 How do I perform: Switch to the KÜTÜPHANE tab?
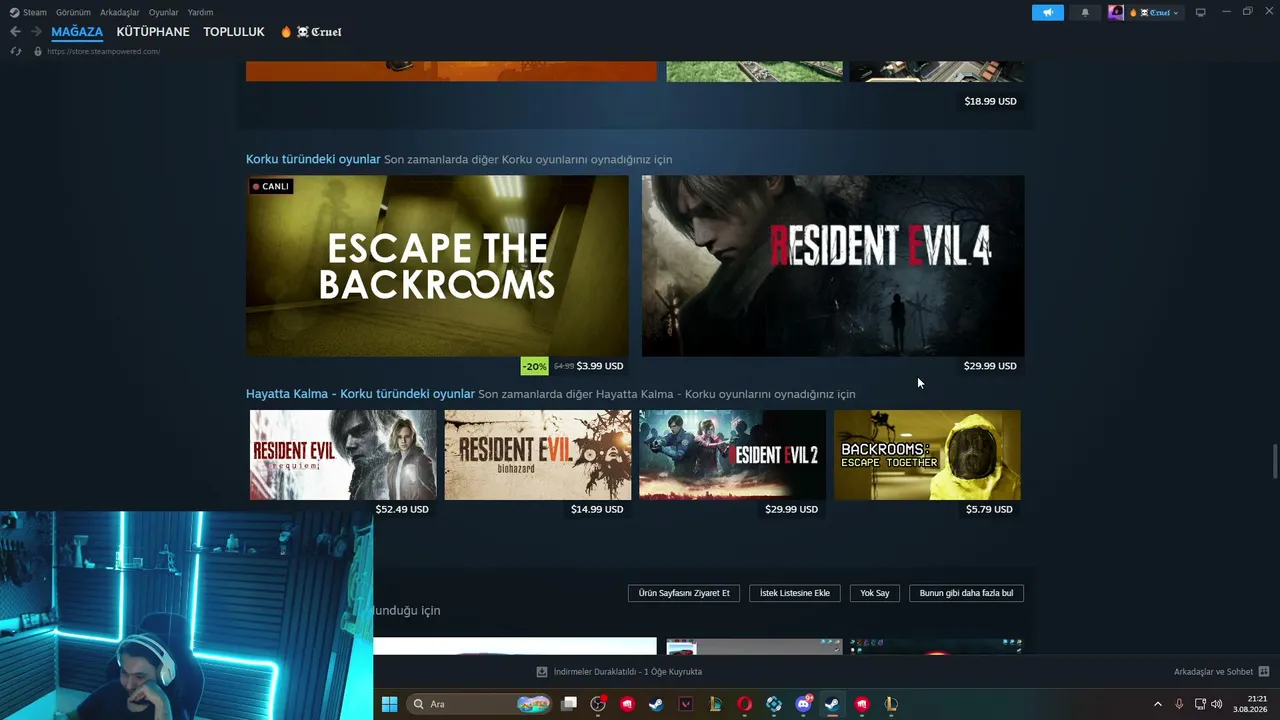click(153, 32)
